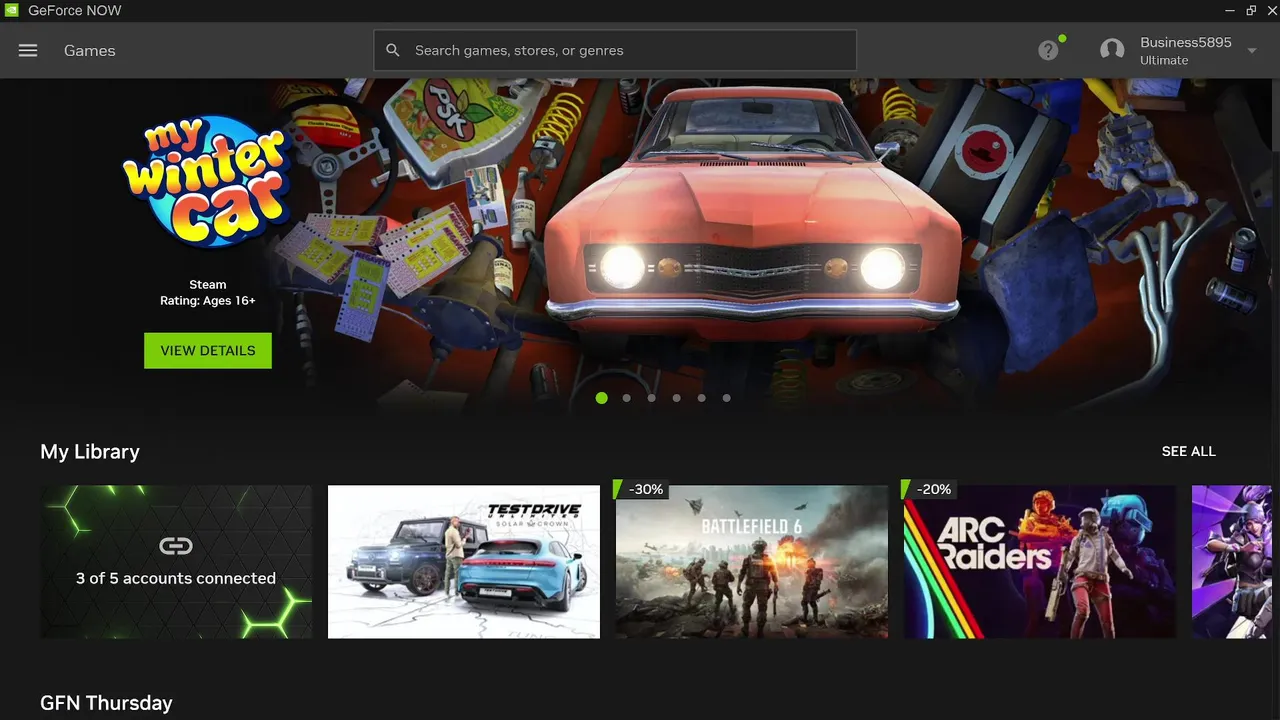The image size is (1280, 720).
Task: Click the My Winter Car logo
Action: [x=207, y=183]
